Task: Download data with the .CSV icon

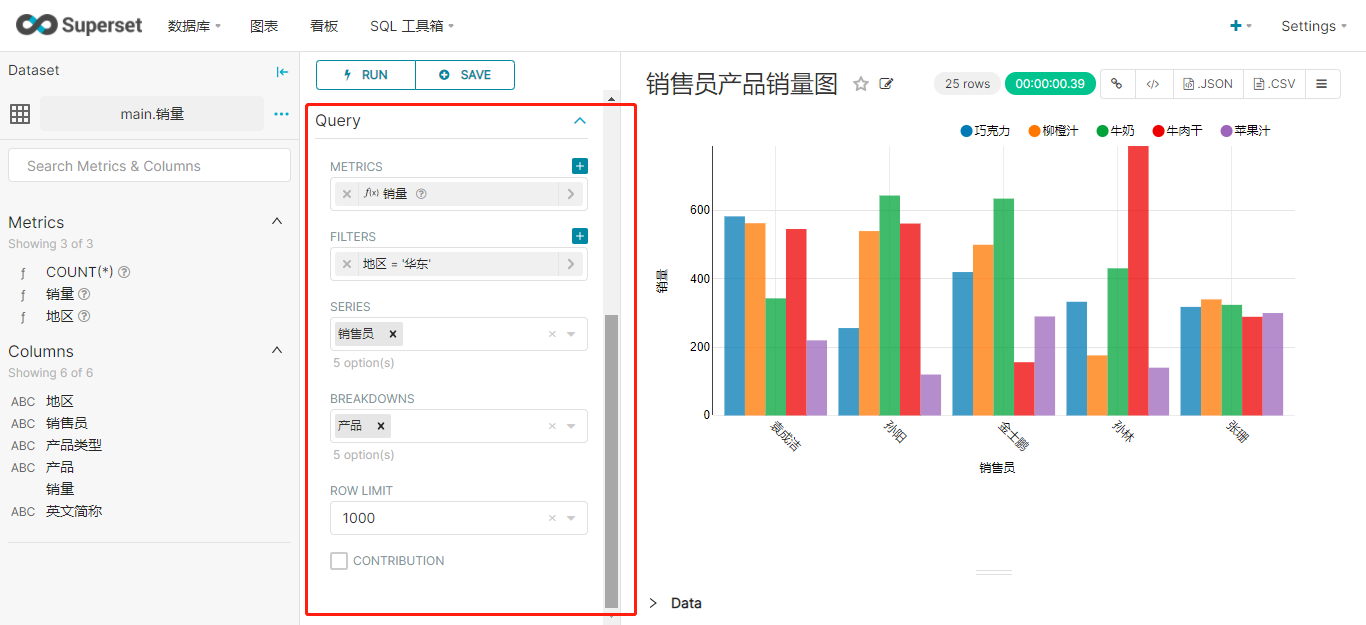Action: click(x=1273, y=83)
